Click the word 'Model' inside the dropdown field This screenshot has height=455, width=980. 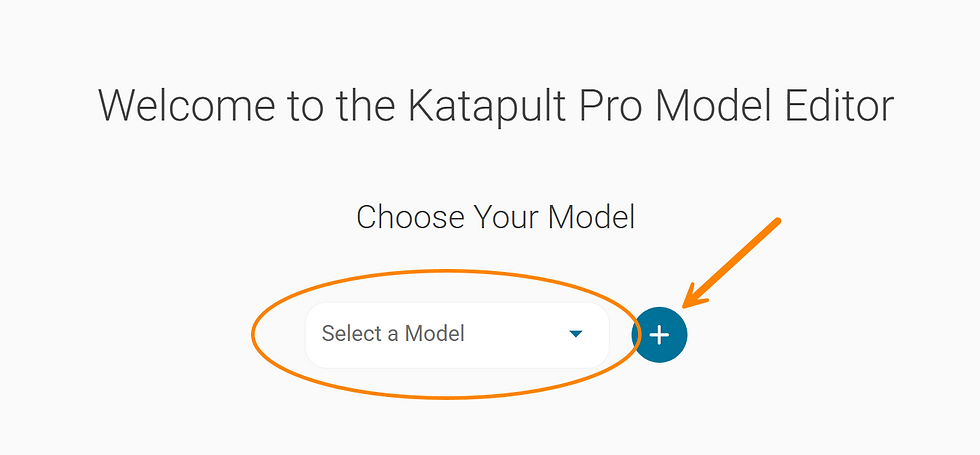coord(434,334)
